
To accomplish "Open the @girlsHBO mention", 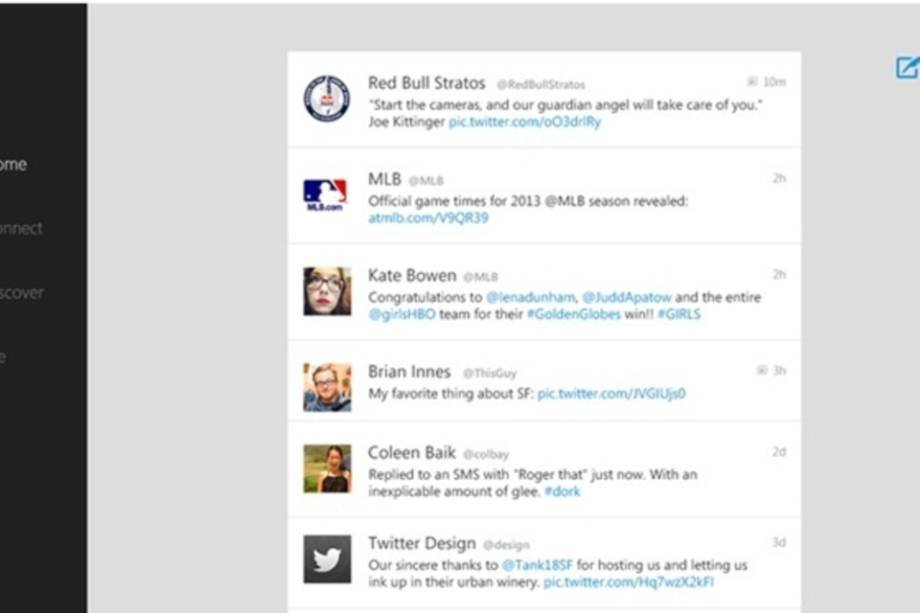I will tap(402, 314).
